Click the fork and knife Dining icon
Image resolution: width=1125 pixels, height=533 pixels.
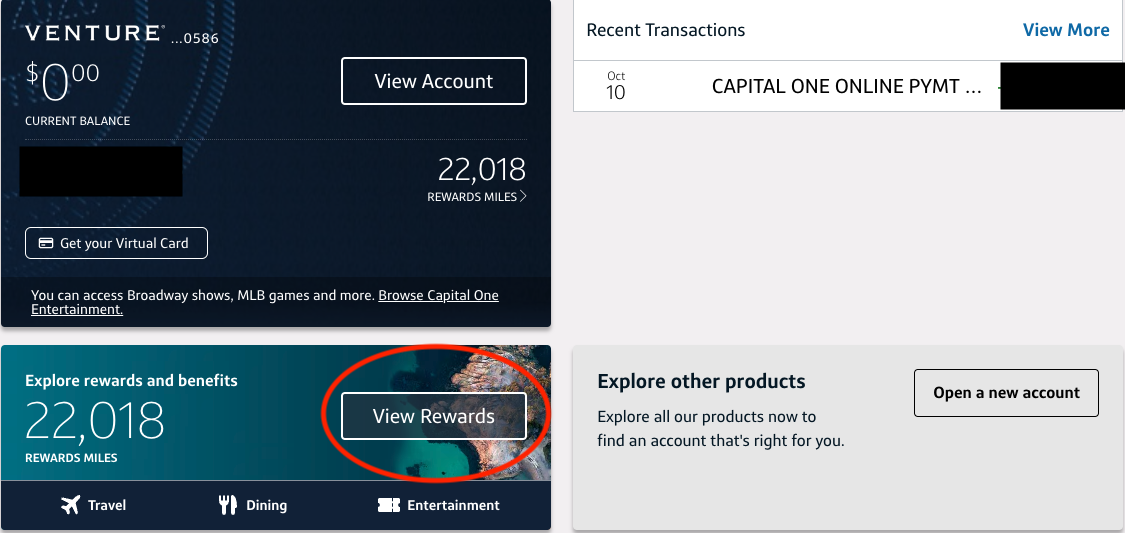pos(227,505)
